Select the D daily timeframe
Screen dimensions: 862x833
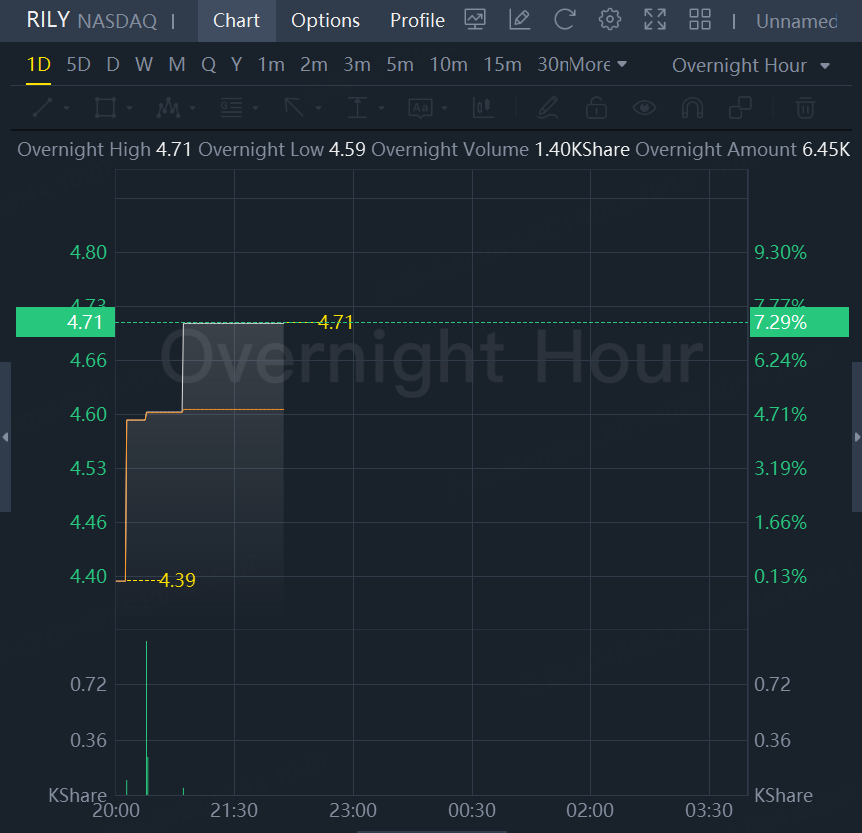pyautogui.click(x=113, y=65)
